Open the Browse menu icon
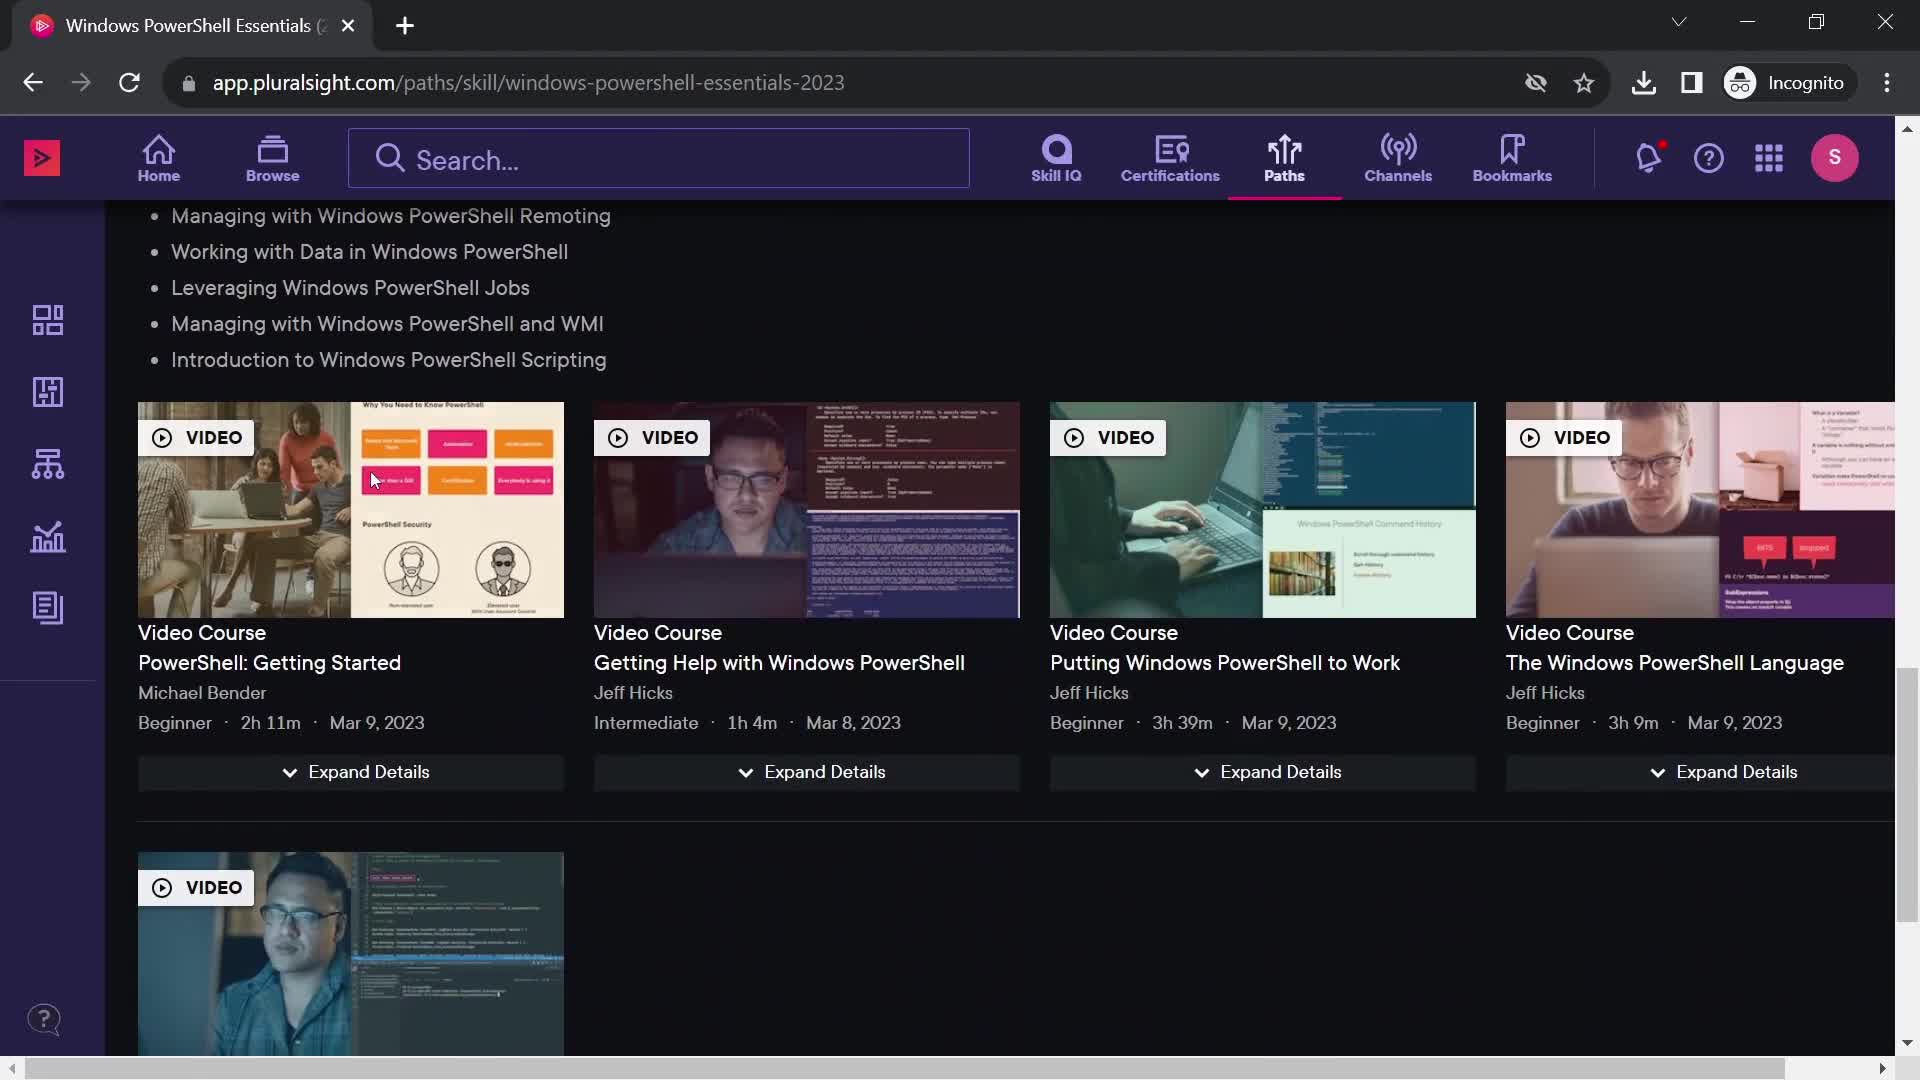Image resolution: width=1920 pixels, height=1080 pixels. (272, 159)
